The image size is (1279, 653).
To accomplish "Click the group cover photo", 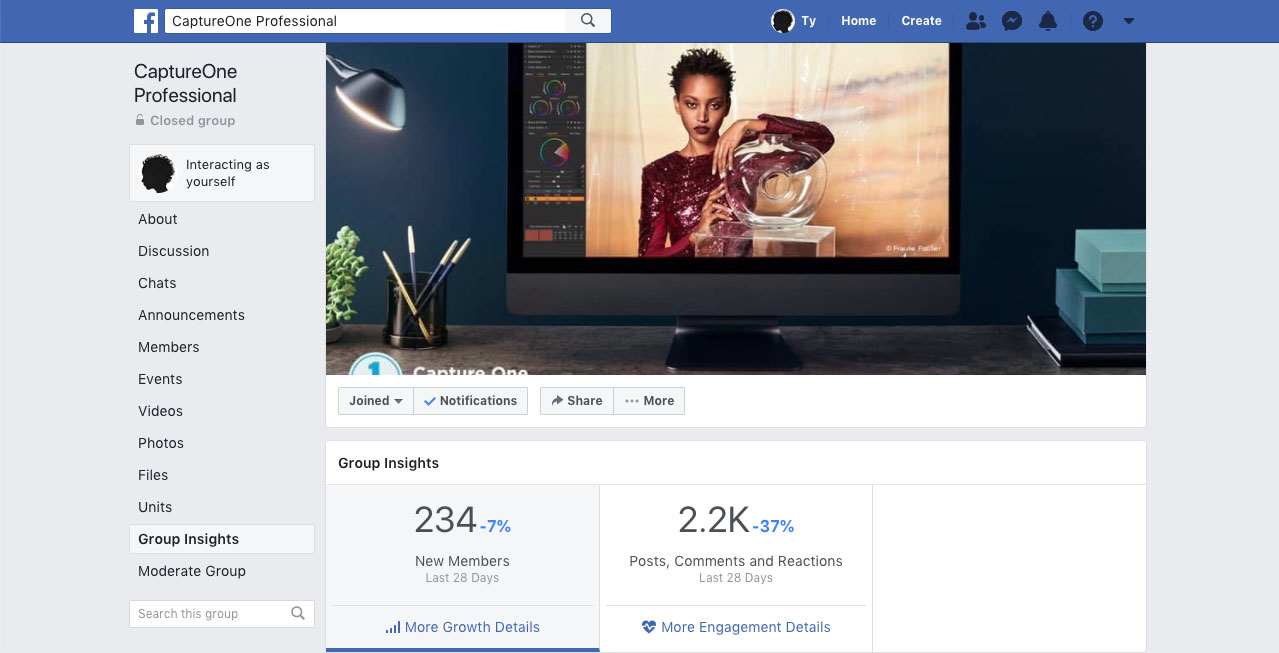I will 736,209.
